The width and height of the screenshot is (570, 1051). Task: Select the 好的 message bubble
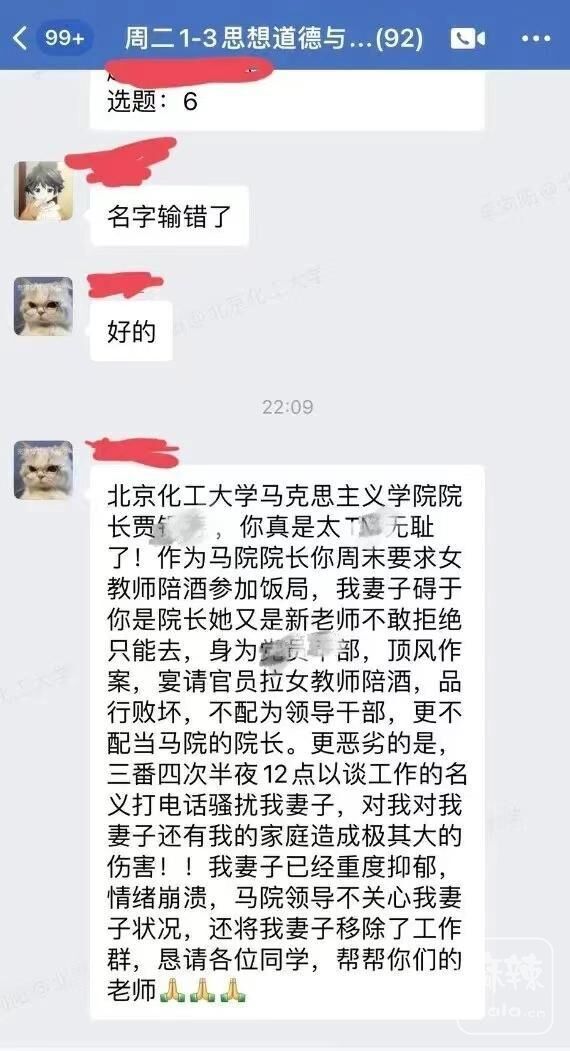(x=131, y=331)
